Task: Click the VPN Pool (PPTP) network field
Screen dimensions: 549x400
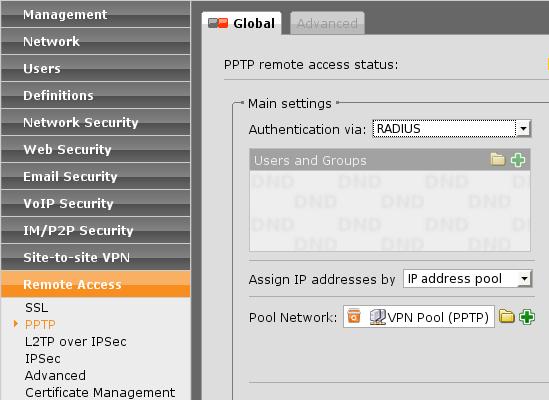Action: pos(419,317)
